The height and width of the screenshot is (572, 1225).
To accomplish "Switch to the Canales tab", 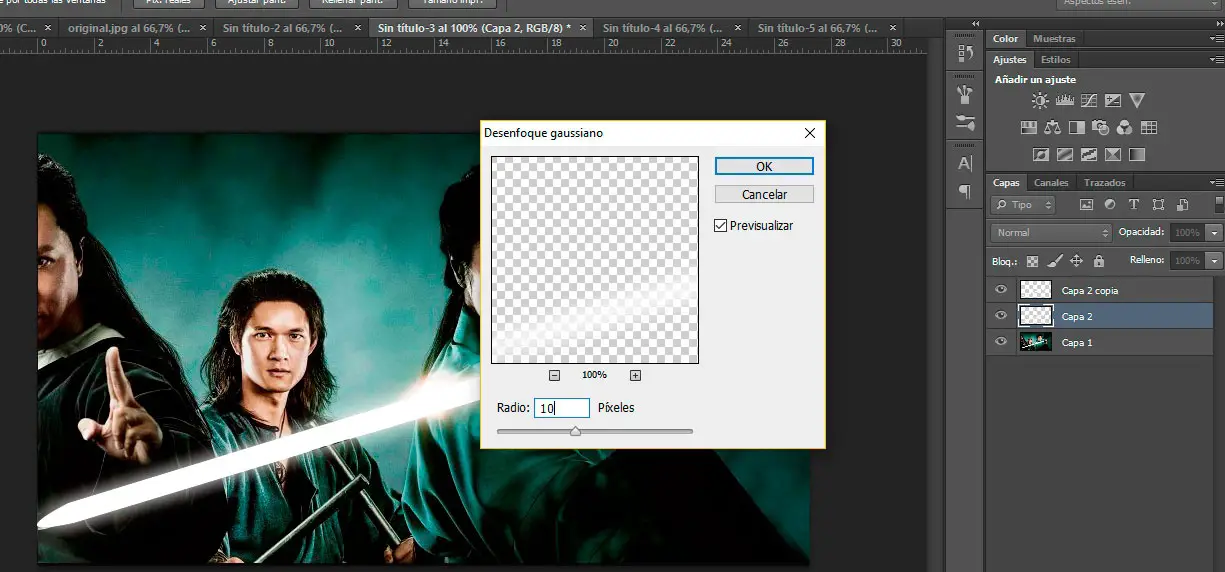I will click(1051, 183).
